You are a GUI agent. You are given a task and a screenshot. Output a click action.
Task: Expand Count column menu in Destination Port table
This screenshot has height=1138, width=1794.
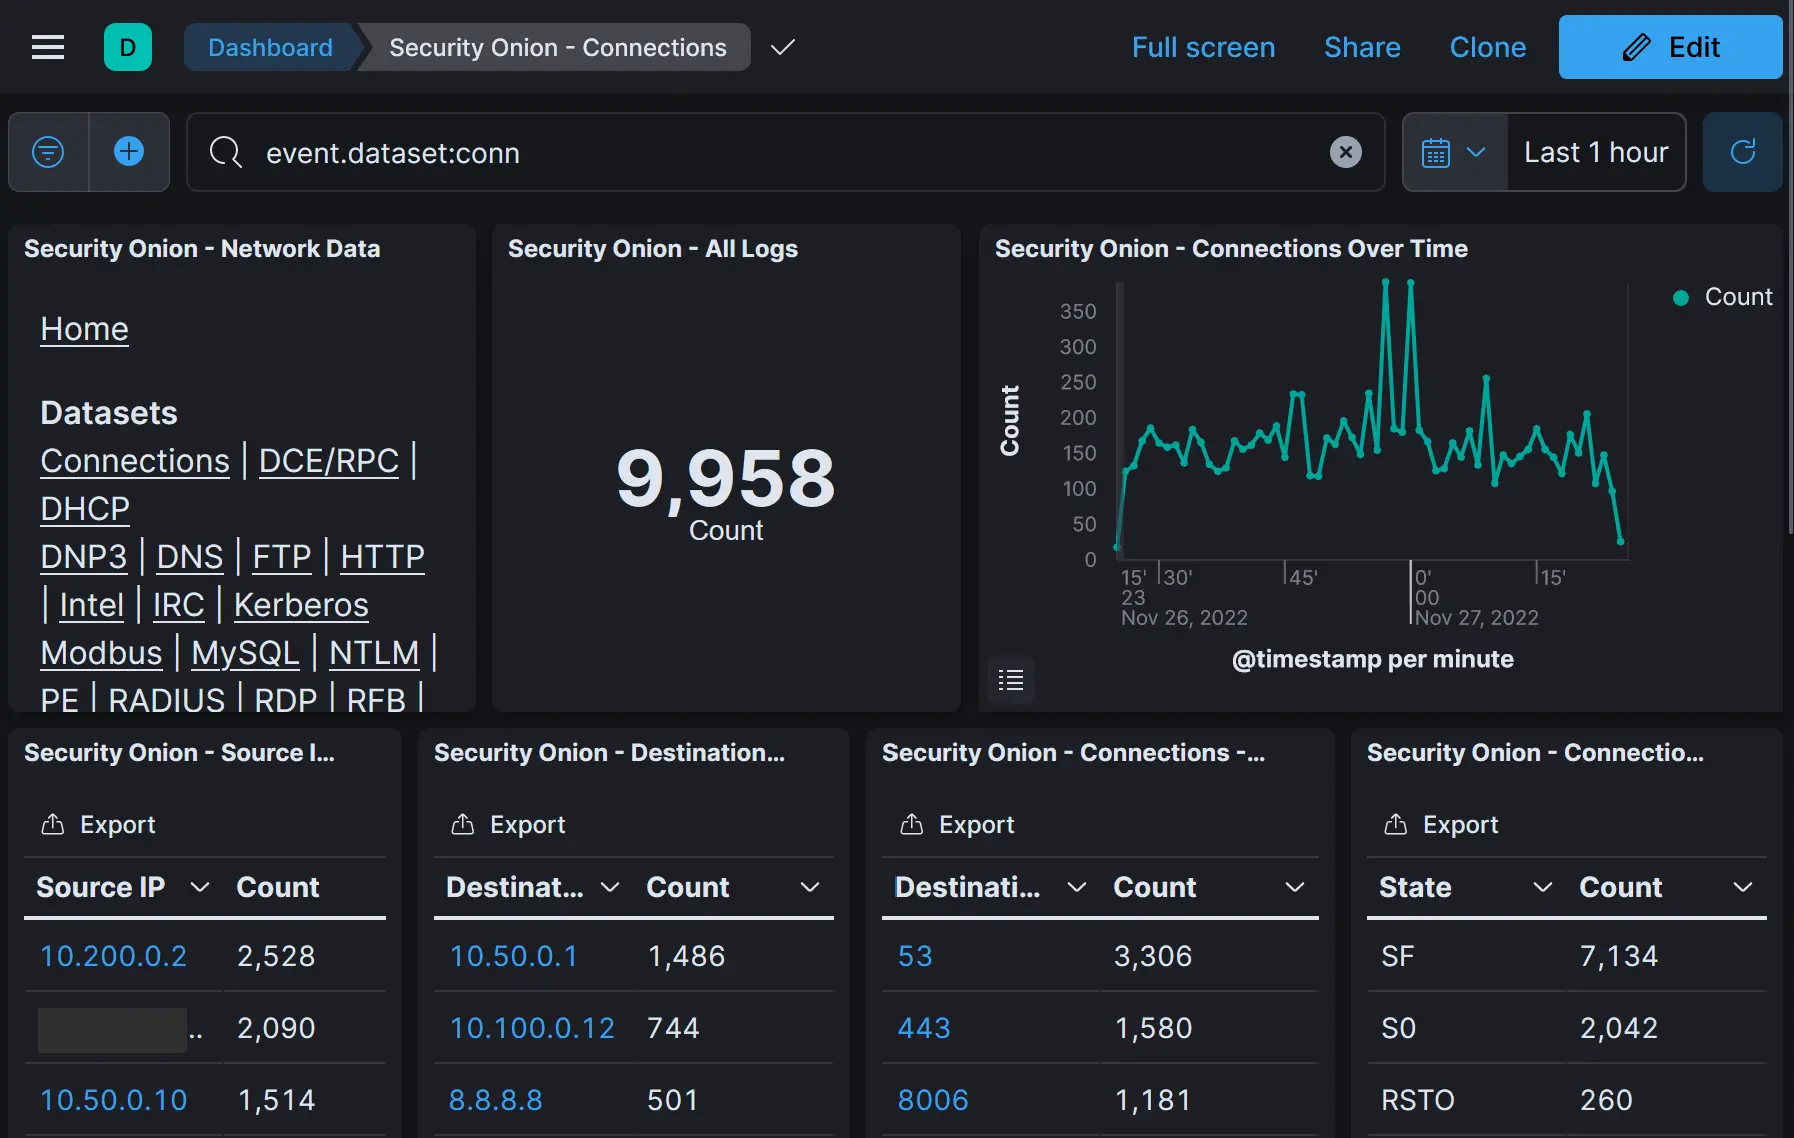1295,887
